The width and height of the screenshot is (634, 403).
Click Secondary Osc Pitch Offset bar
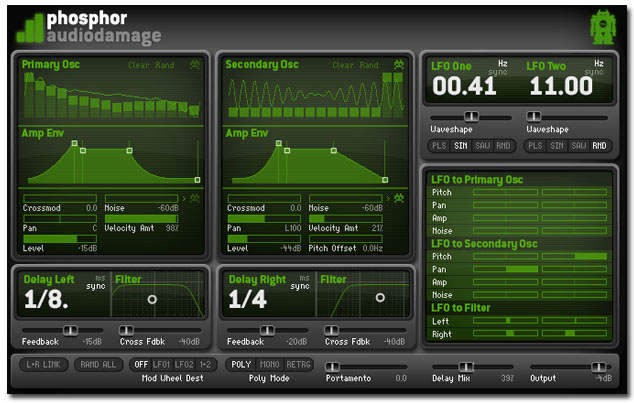coord(346,239)
